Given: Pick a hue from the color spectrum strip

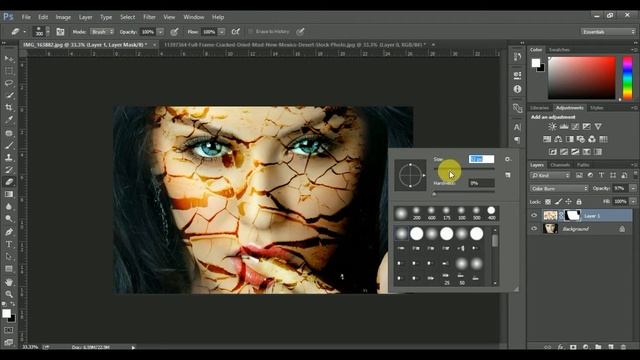Looking at the screenshot, I should coord(627,78).
